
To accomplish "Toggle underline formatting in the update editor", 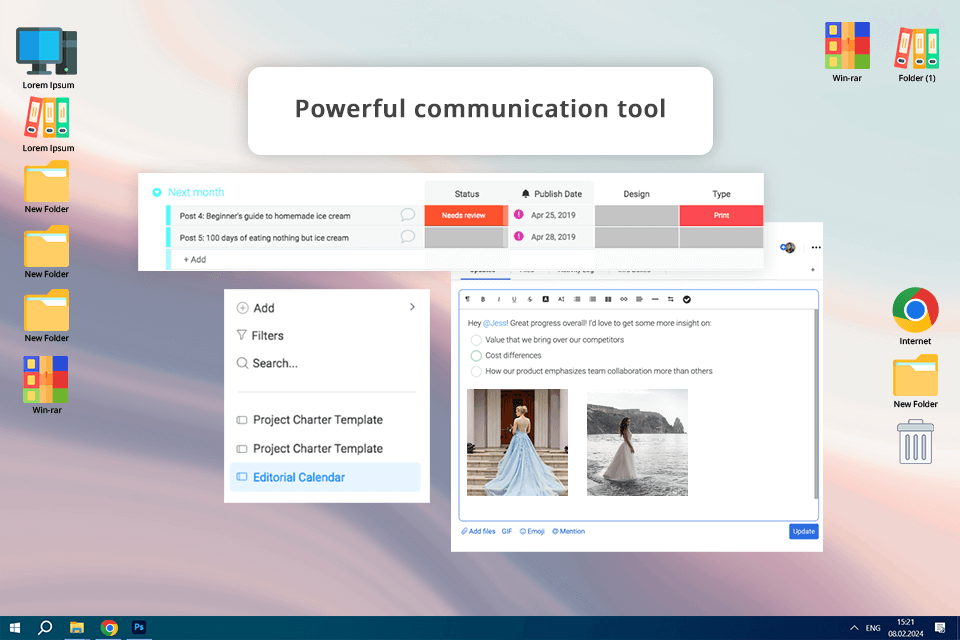I will (514, 299).
